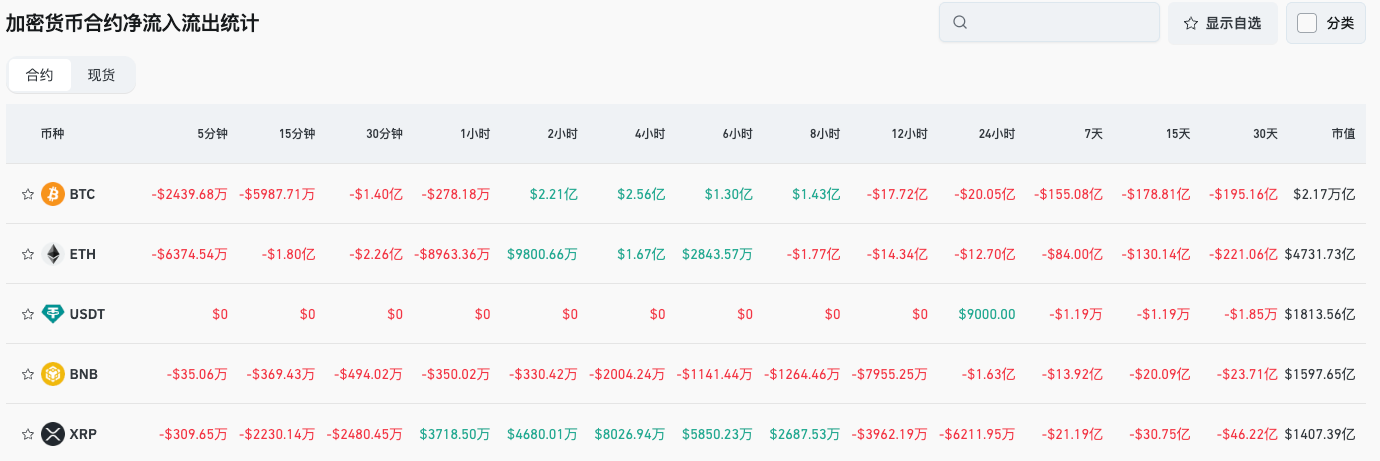Star the USDT row
The width and height of the screenshot is (1380, 461).
click(28, 314)
